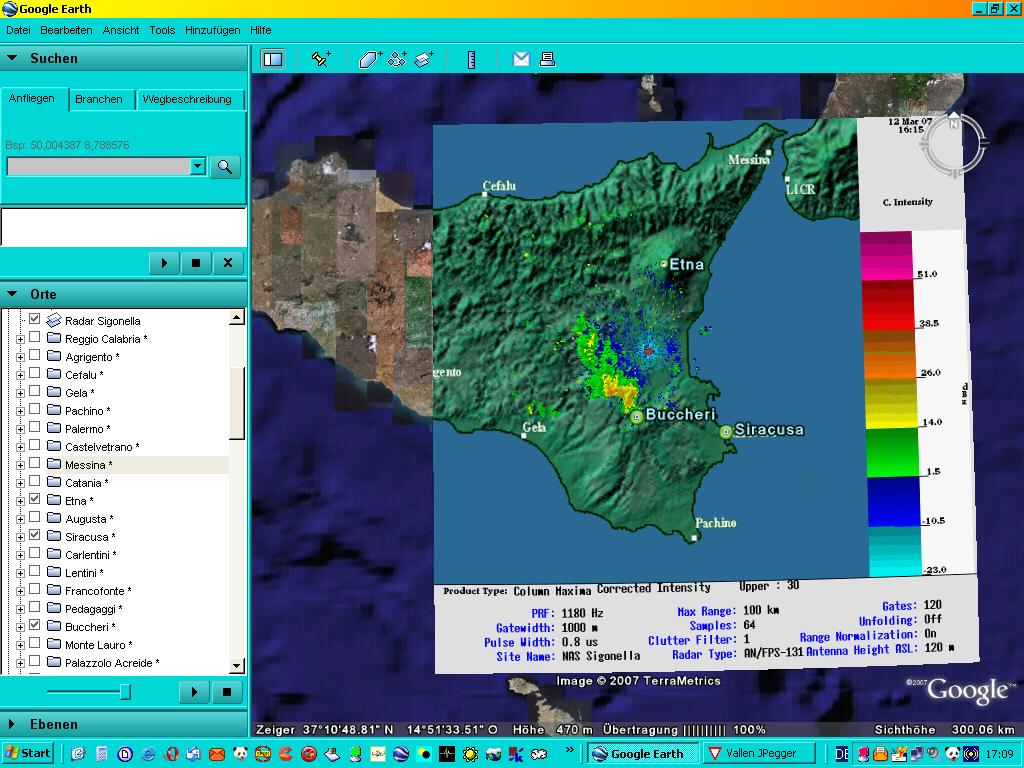
Task: Open the ruler measurement tool
Action: pos(471,59)
